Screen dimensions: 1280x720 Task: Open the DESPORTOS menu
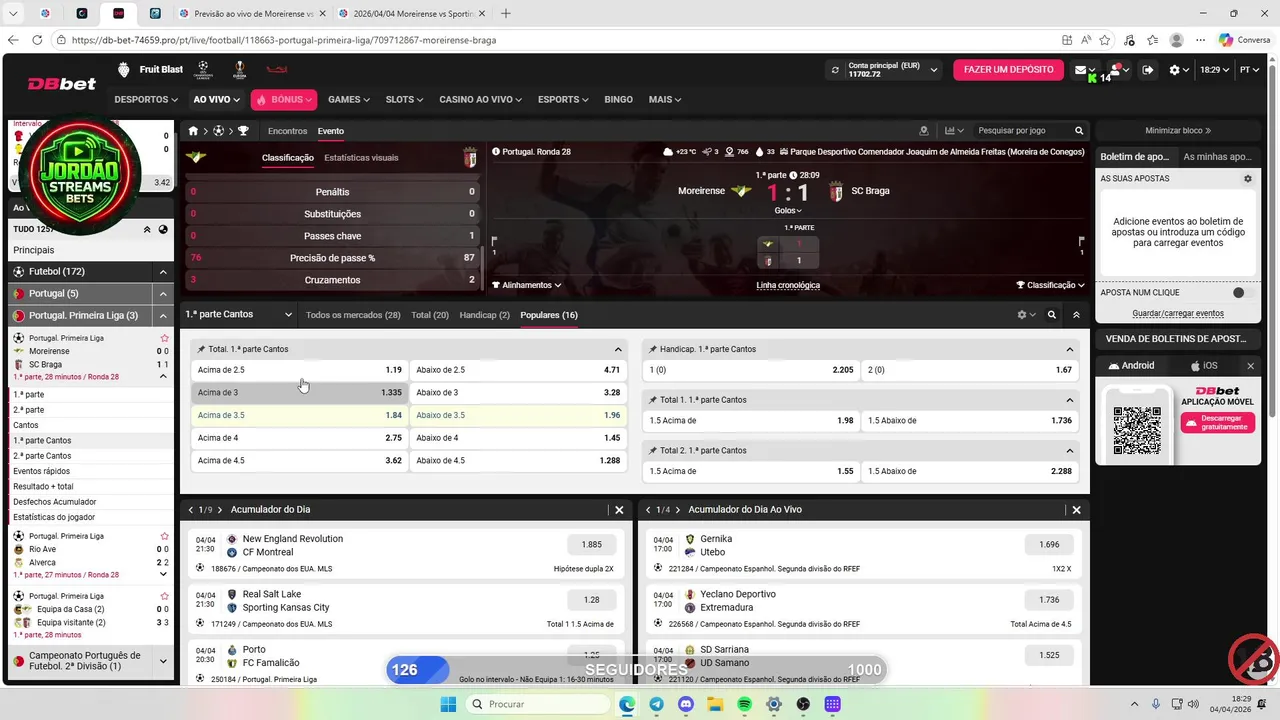[146, 100]
